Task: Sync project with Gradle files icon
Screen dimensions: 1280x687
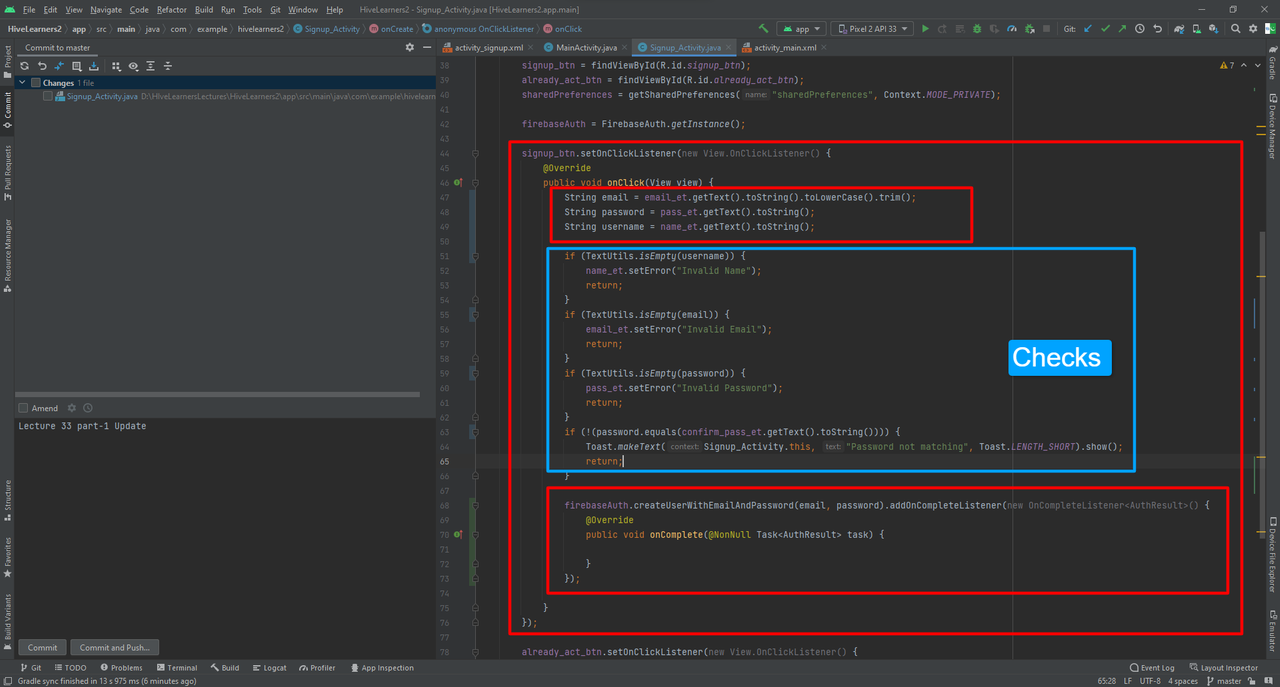Action: click(x=1179, y=29)
